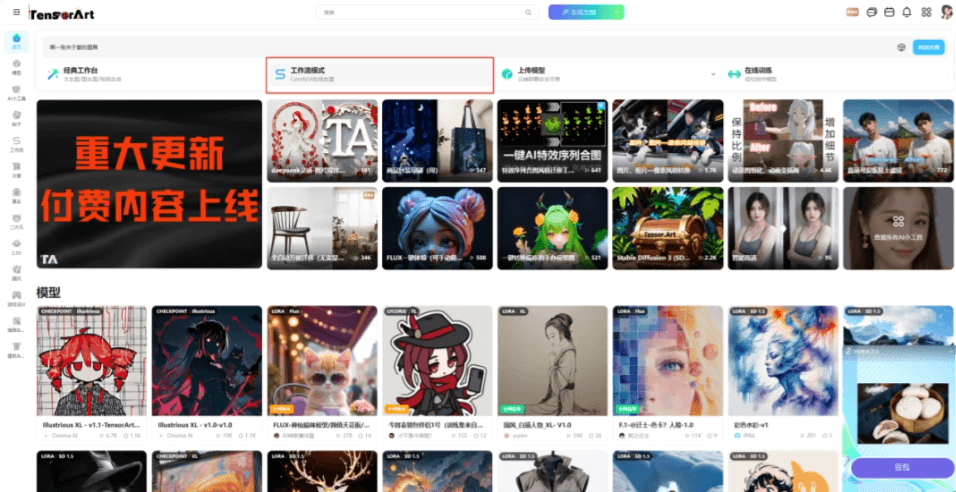Open the user avatar in the top-right

pyautogui.click(x=946, y=12)
